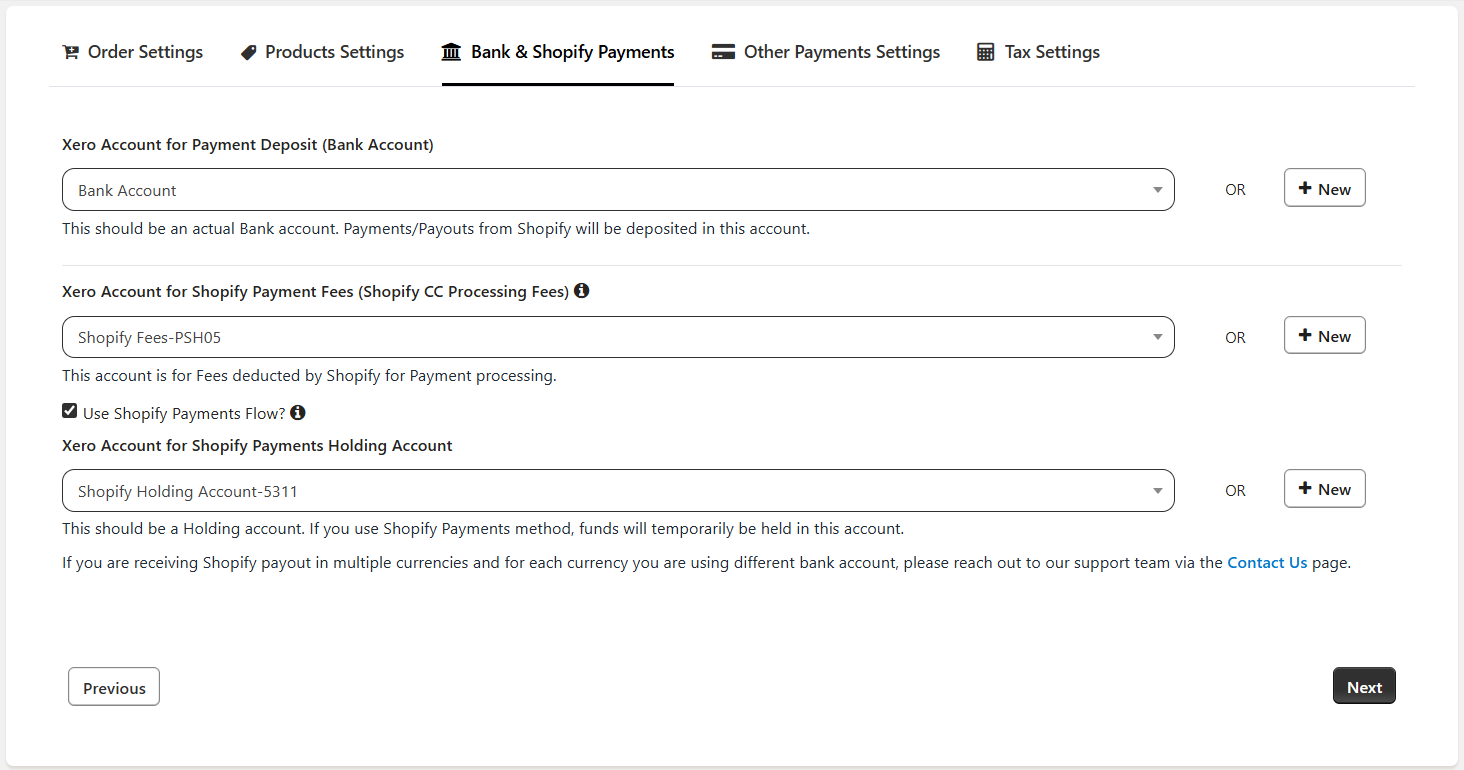Click the calculator icon beside Tax Settings
The image size is (1464, 770).
tap(986, 52)
